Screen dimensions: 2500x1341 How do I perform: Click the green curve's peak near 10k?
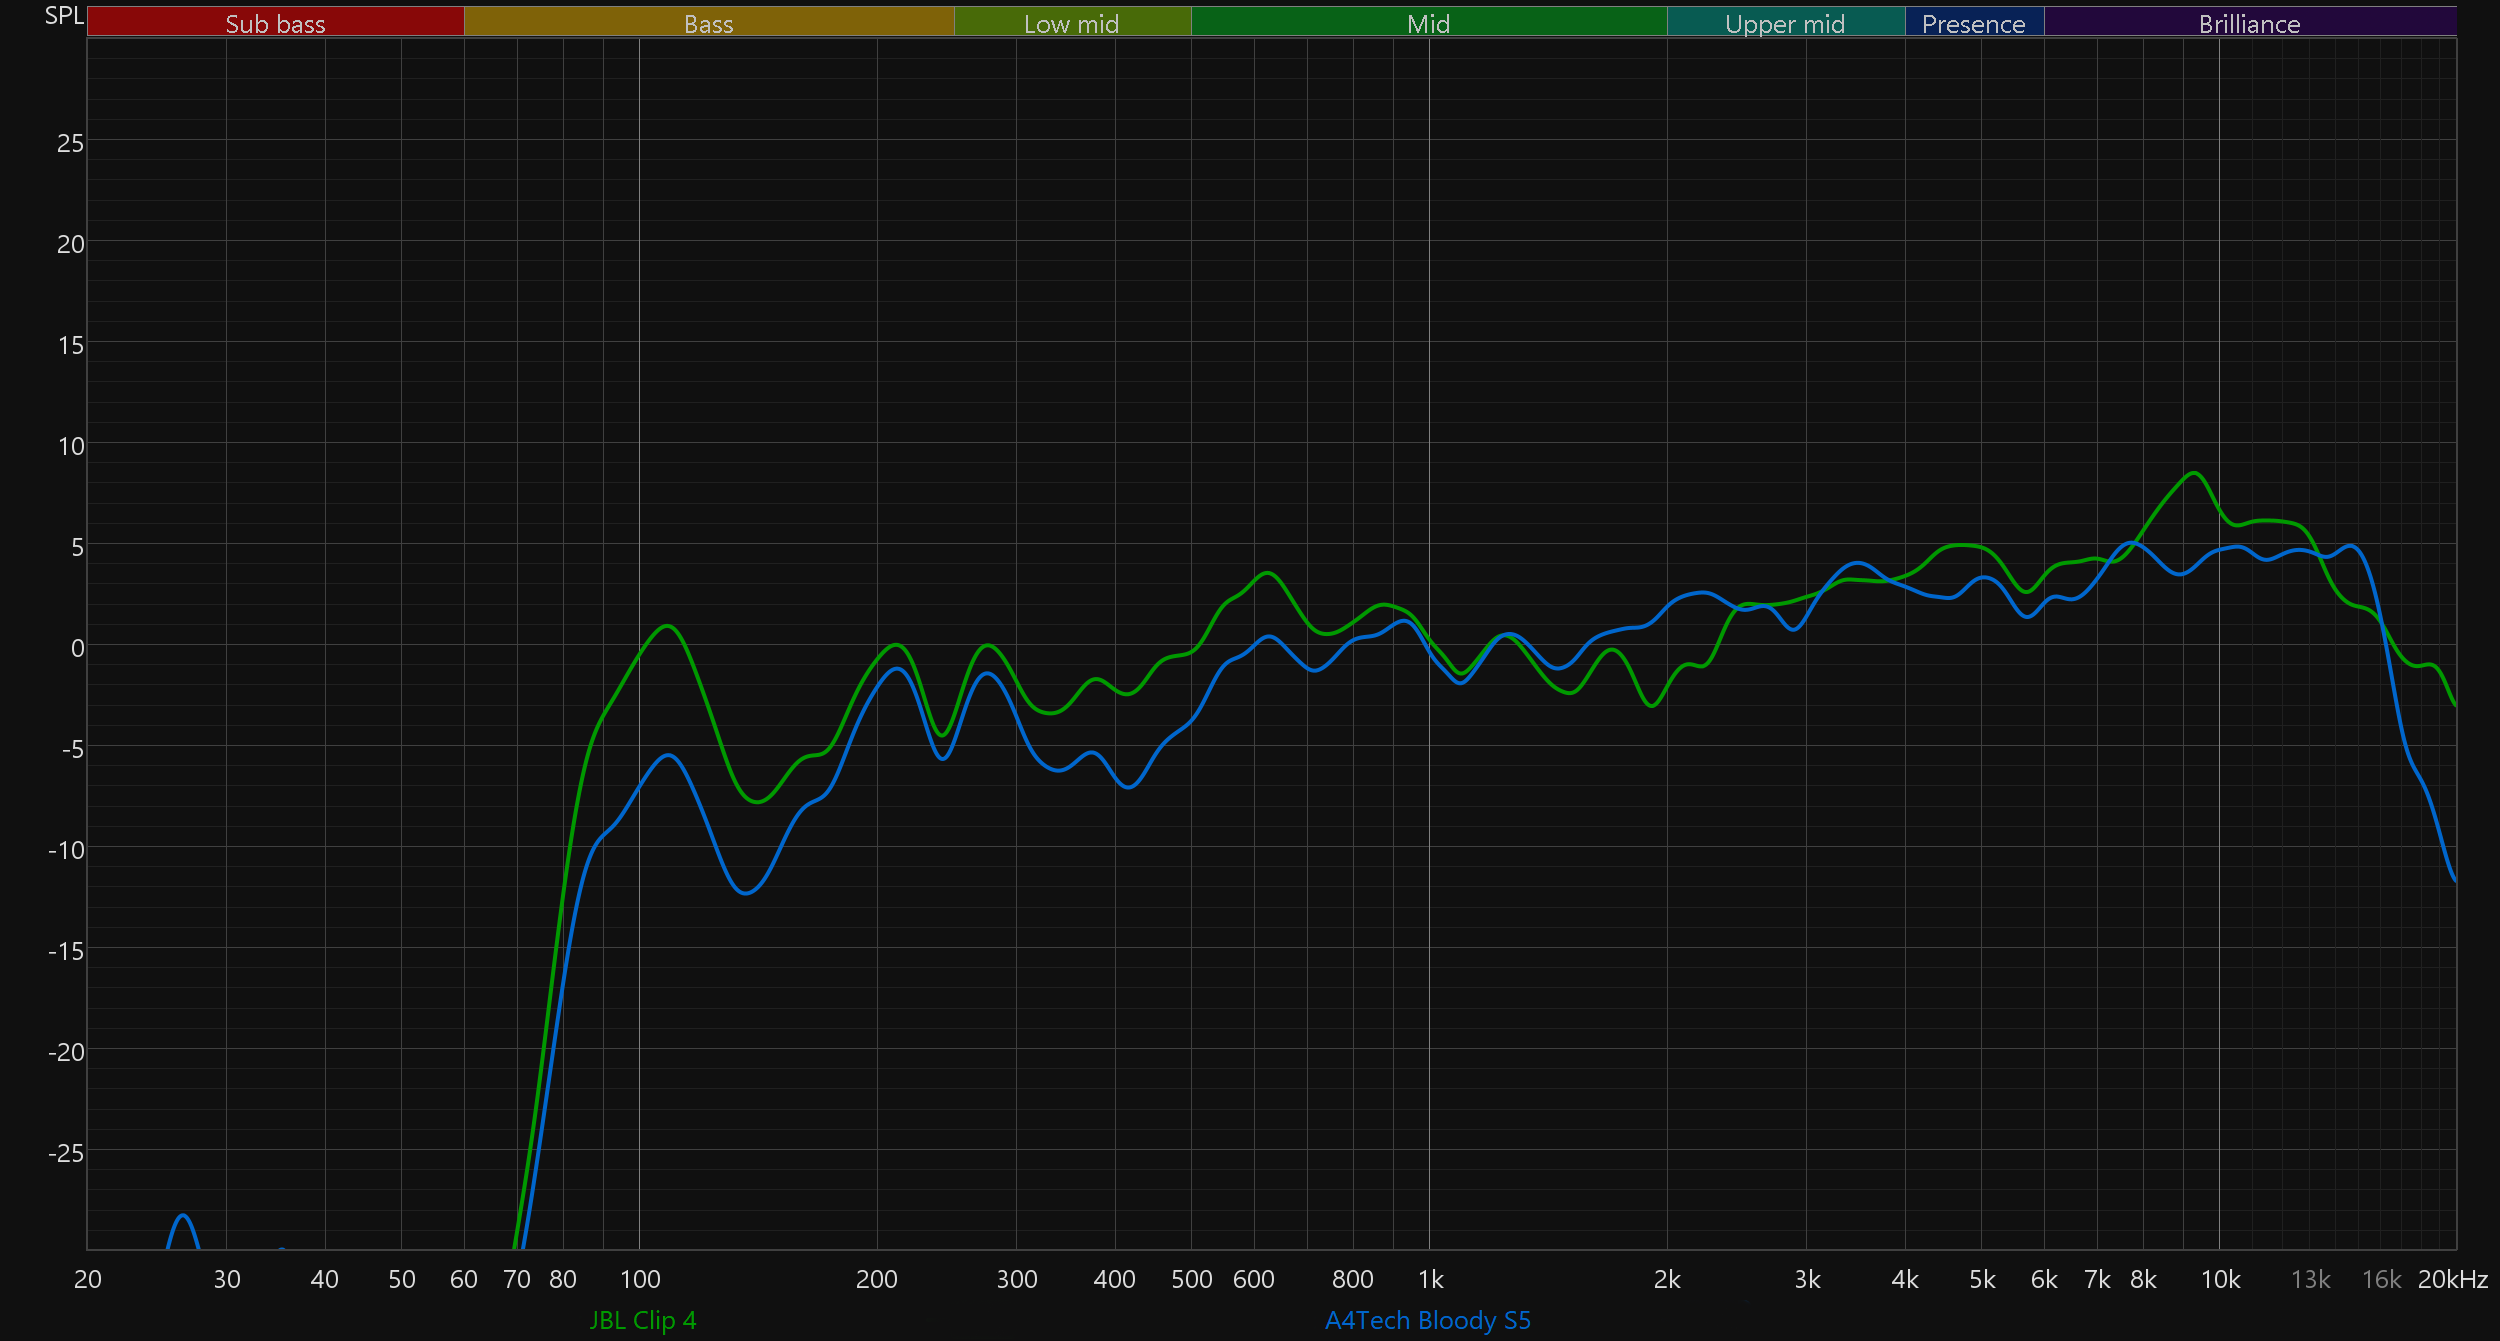click(2193, 473)
